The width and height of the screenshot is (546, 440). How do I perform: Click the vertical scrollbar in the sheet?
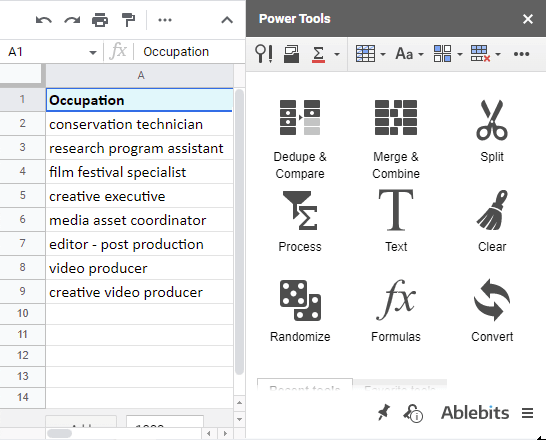[x=239, y=232]
